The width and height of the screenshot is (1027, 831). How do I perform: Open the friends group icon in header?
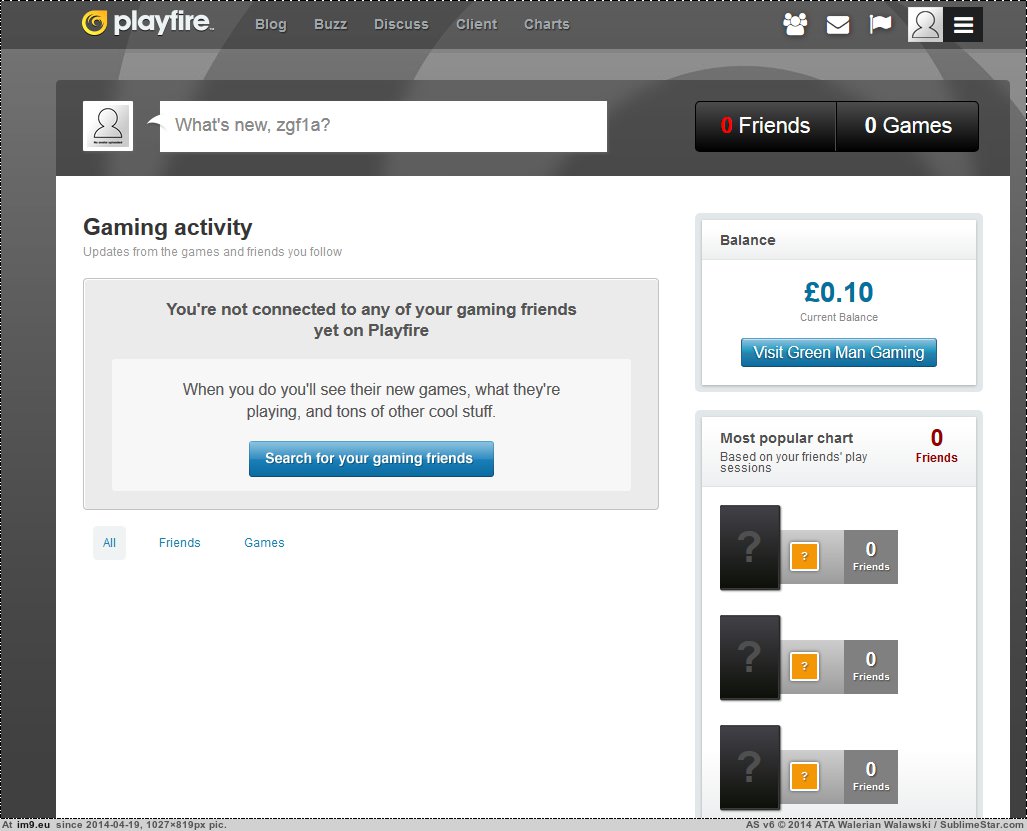795,24
